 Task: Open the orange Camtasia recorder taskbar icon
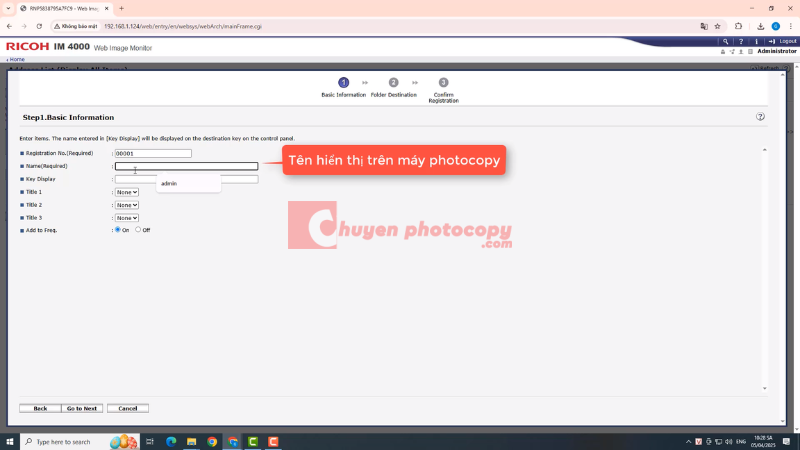[x=273, y=441]
